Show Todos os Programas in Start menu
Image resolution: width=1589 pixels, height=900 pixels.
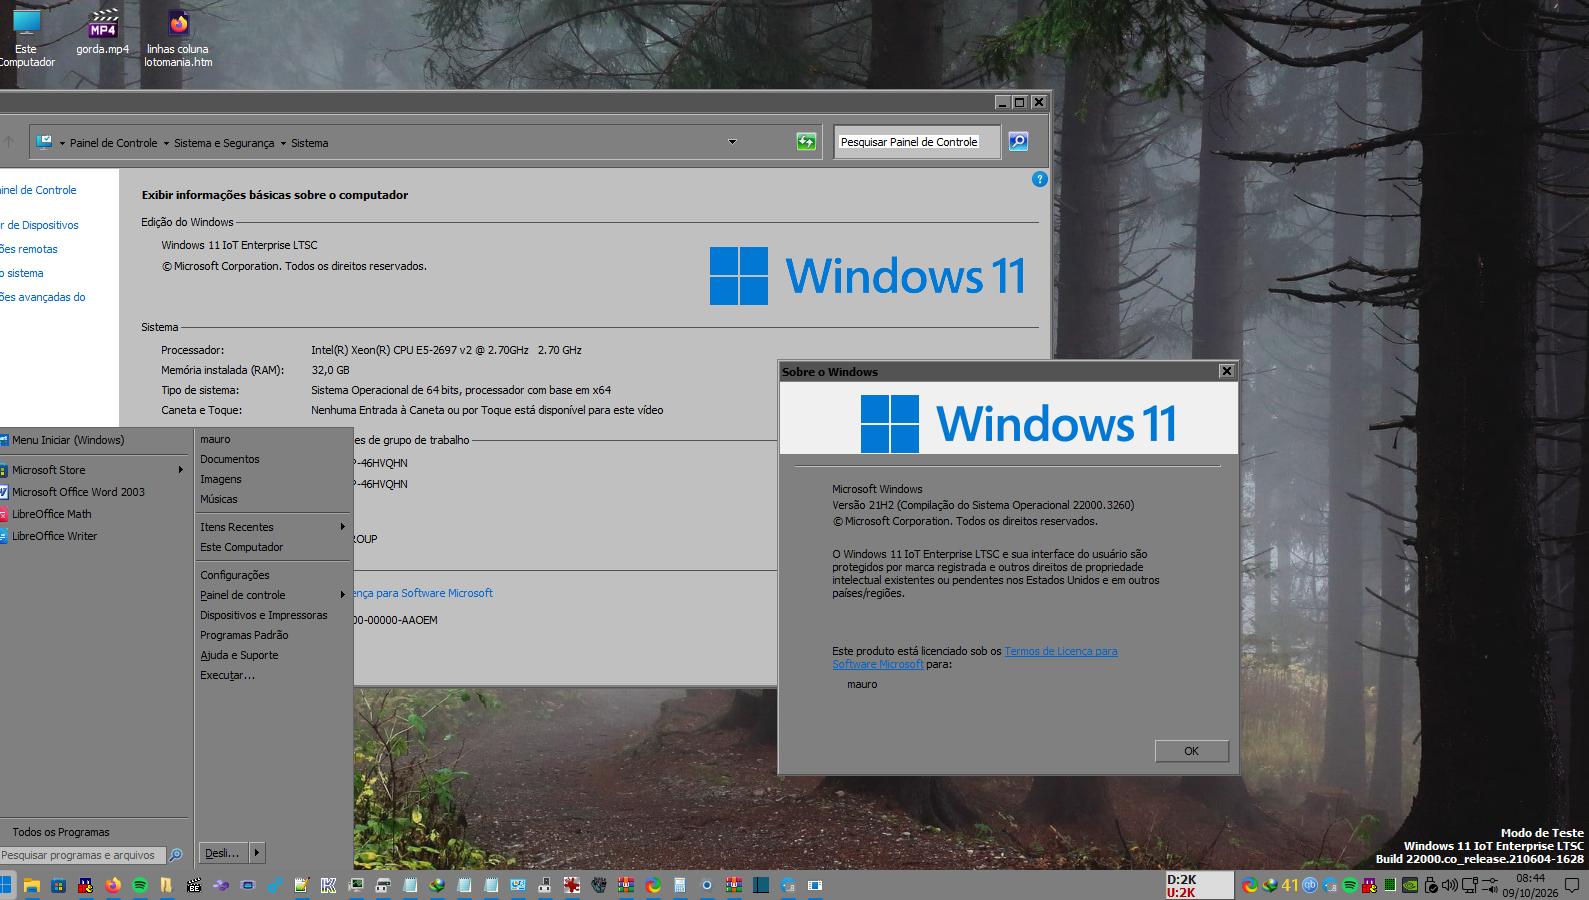[x=61, y=832]
